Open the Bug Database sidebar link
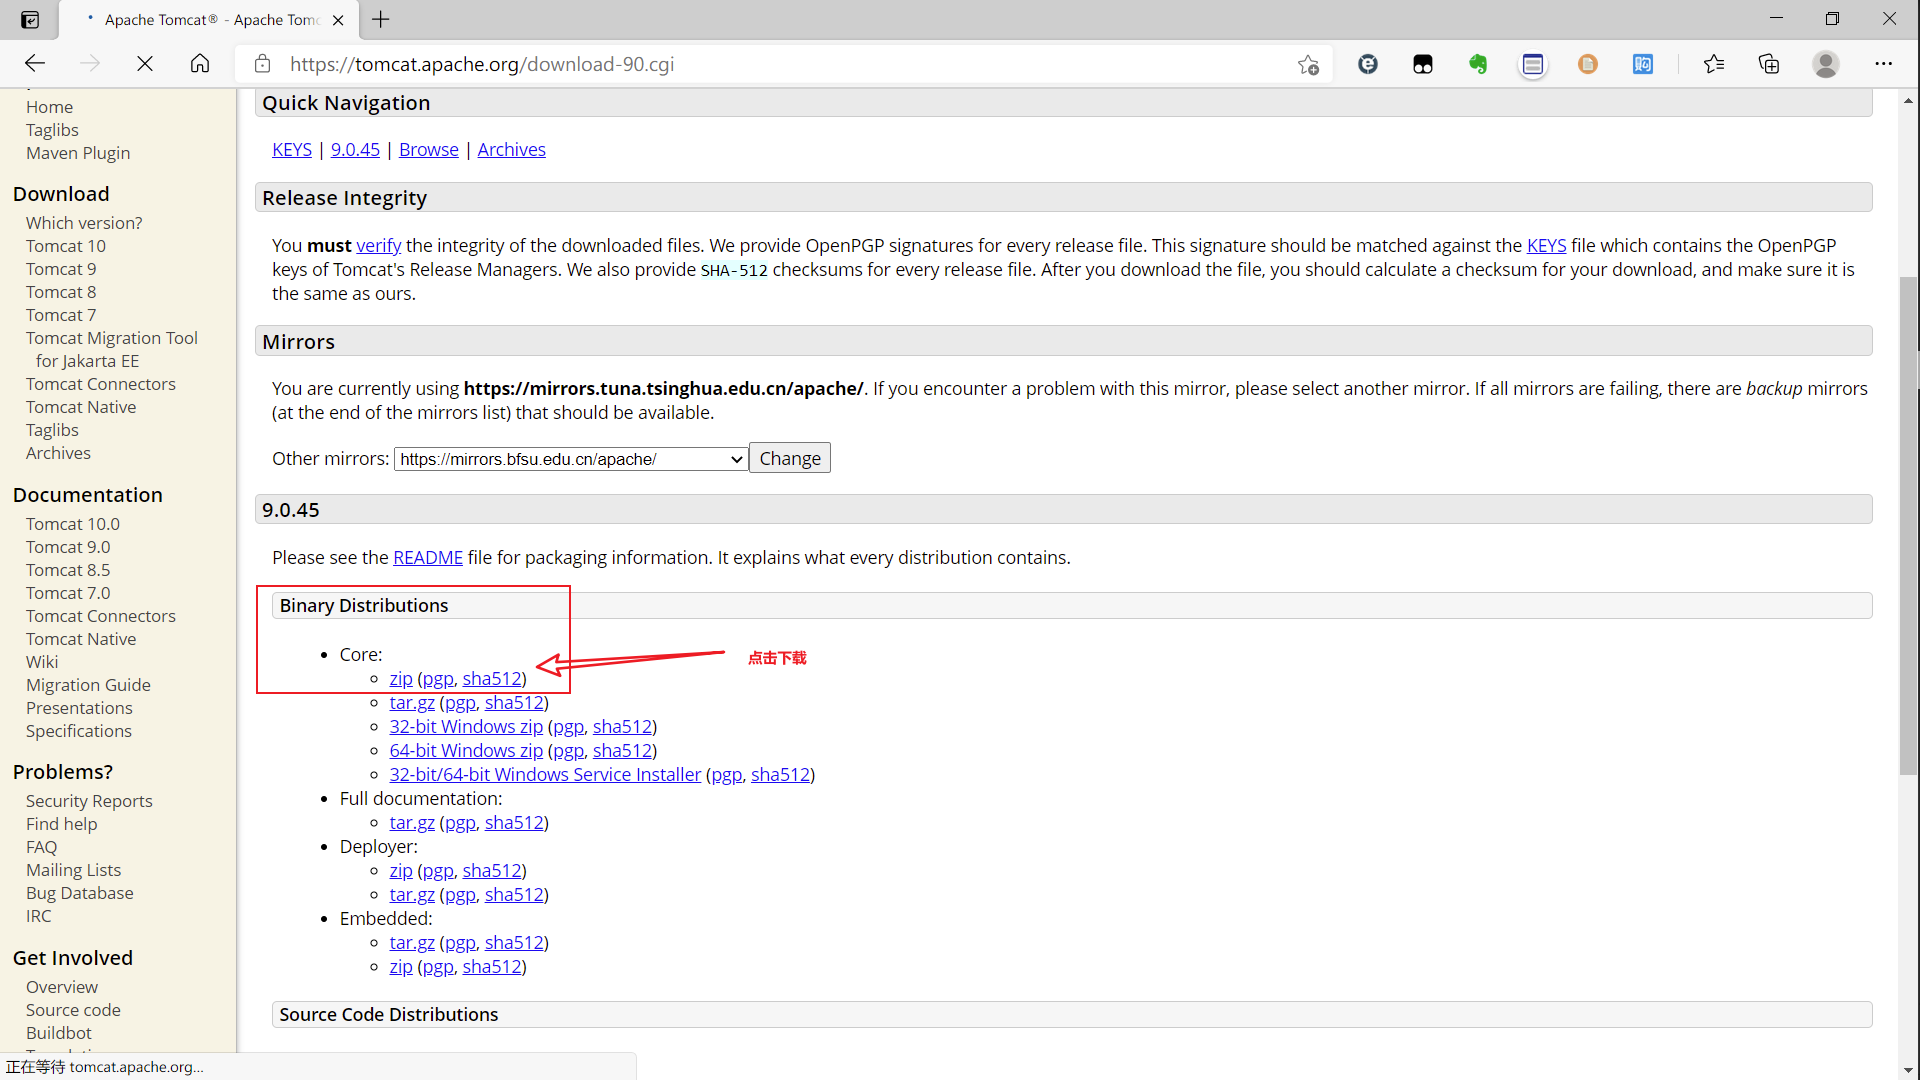1920x1080 pixels. (79, 893)
